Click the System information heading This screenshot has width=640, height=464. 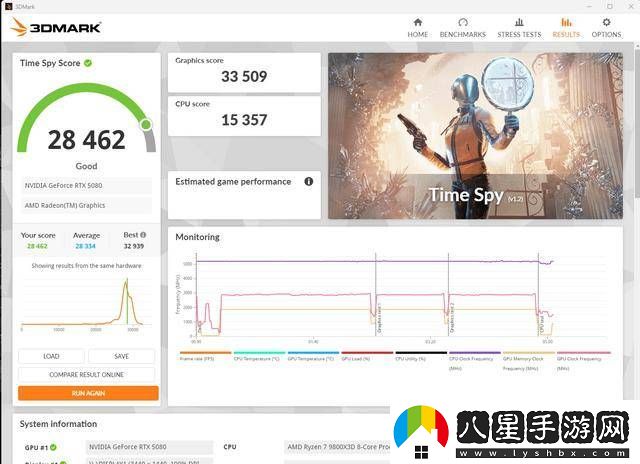pyautogui.click(x=58, y=424)
